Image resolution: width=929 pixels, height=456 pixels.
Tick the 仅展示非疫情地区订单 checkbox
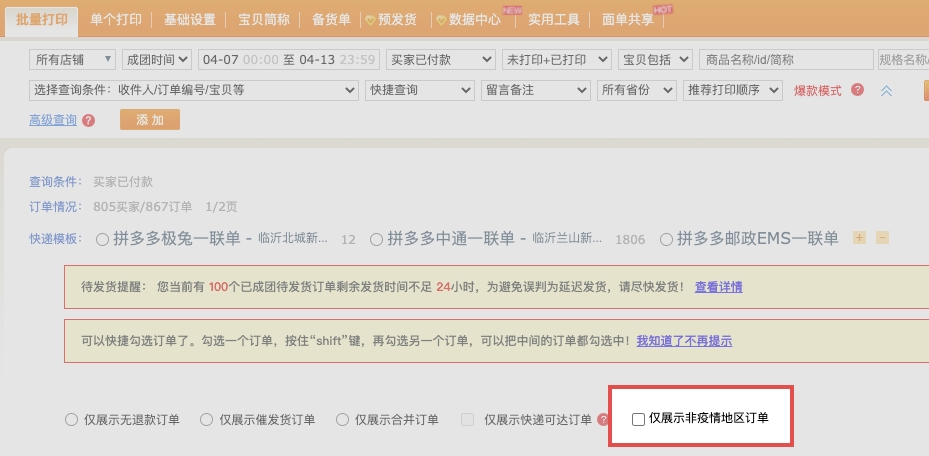(x=638, y=419)
